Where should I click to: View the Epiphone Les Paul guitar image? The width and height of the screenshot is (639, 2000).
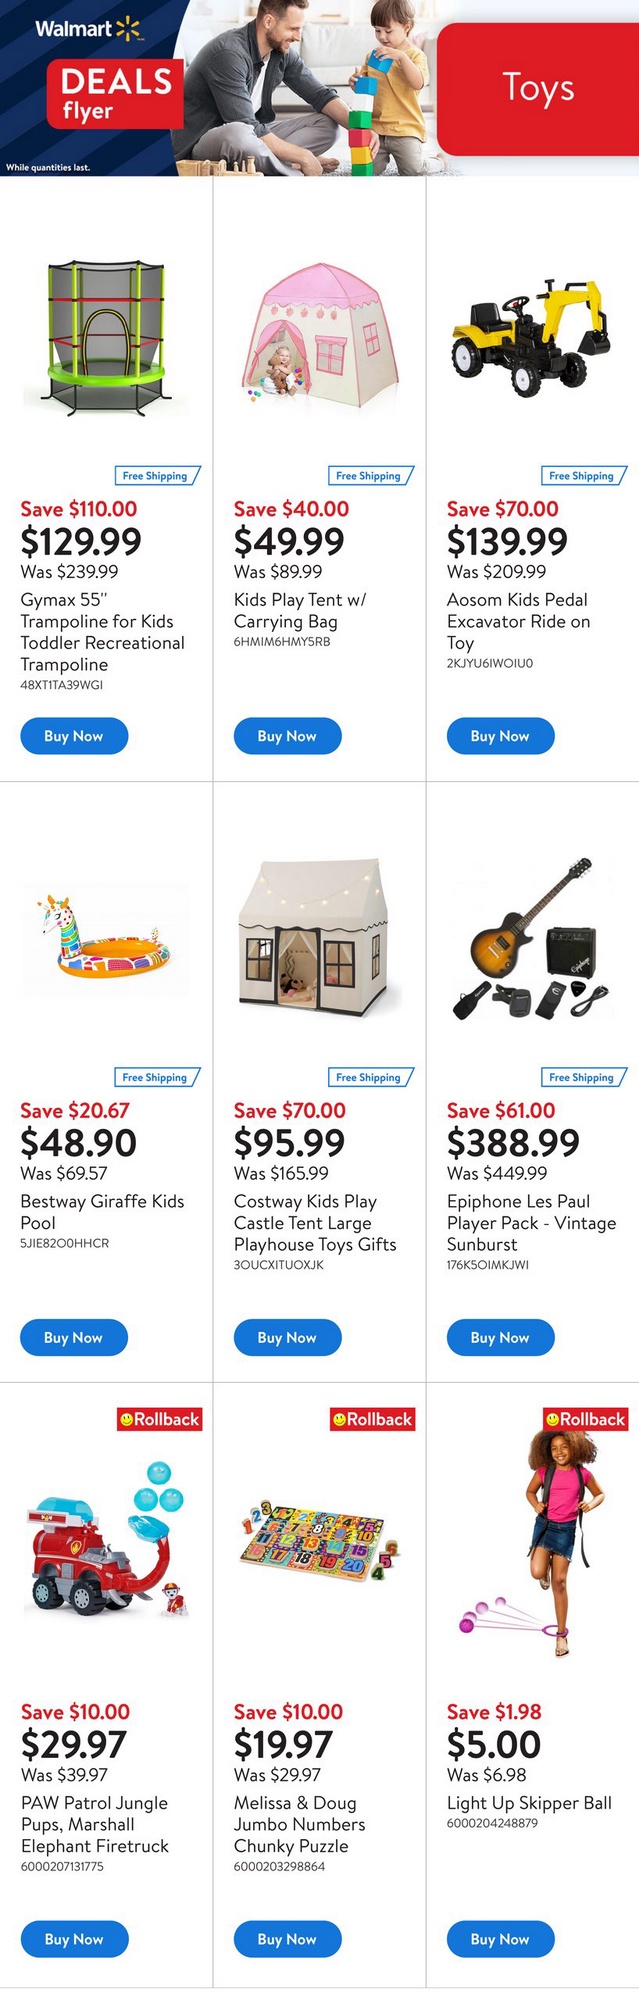pyautogui.click(x=532, y=938)
